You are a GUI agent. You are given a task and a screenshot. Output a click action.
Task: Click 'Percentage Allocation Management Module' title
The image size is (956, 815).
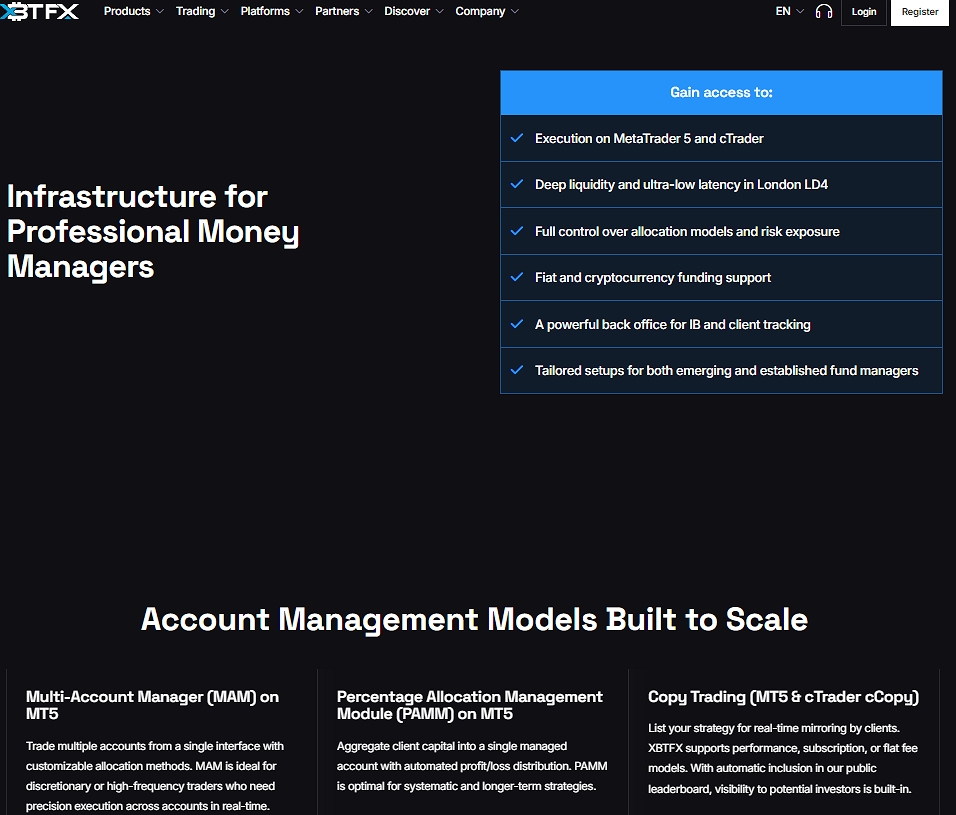coord(469,705)
